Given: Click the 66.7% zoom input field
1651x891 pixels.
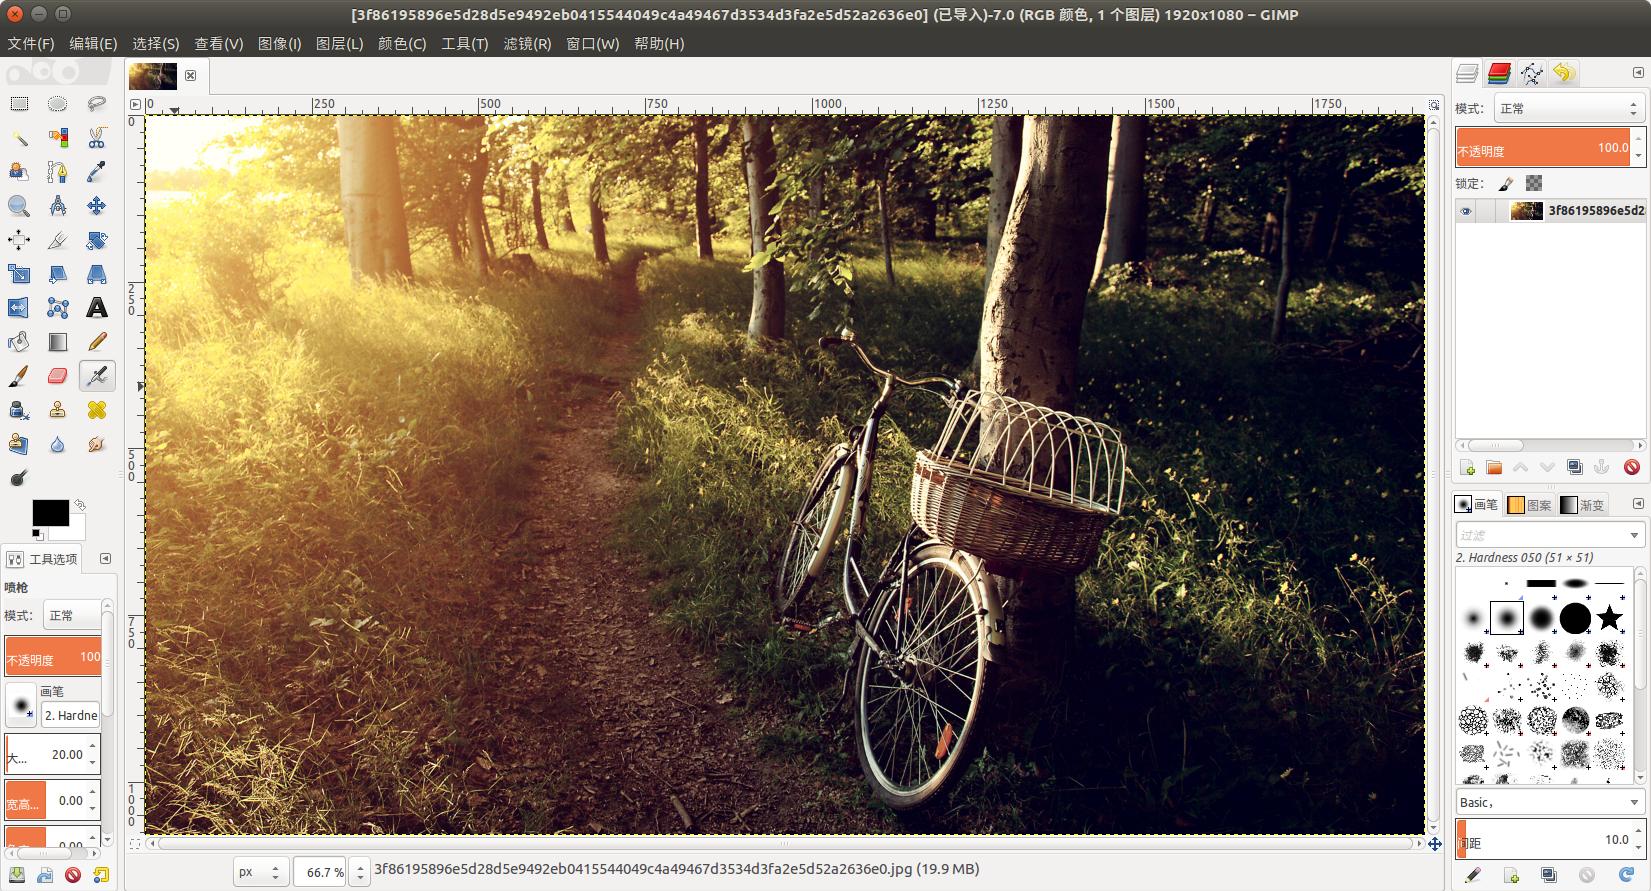Looking at the screenshot, I should pyautogui.click(x=320, y=872).
